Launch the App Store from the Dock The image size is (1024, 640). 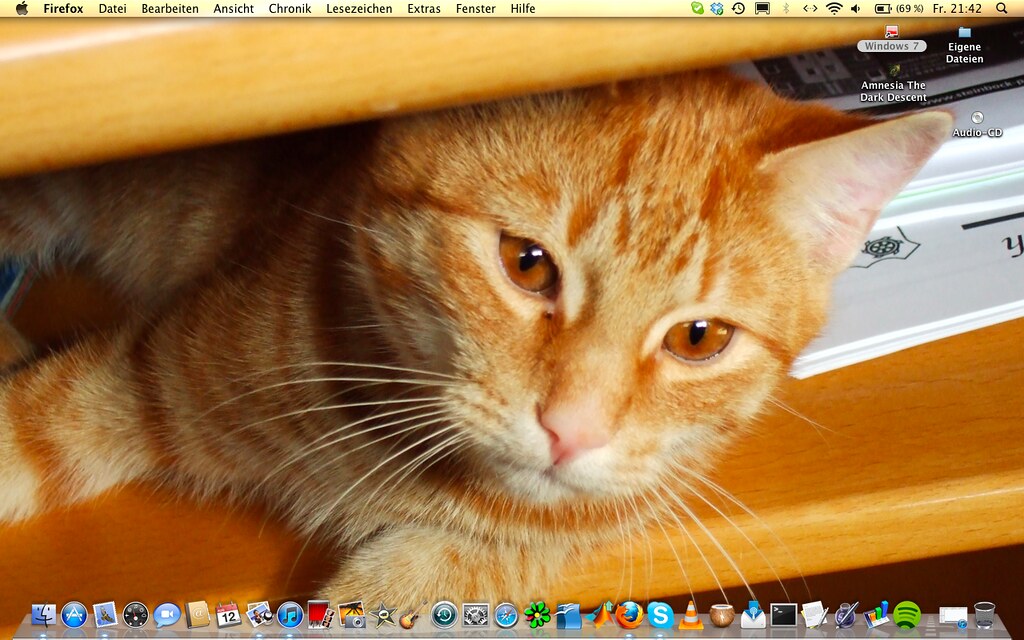(x=74, y=615)
